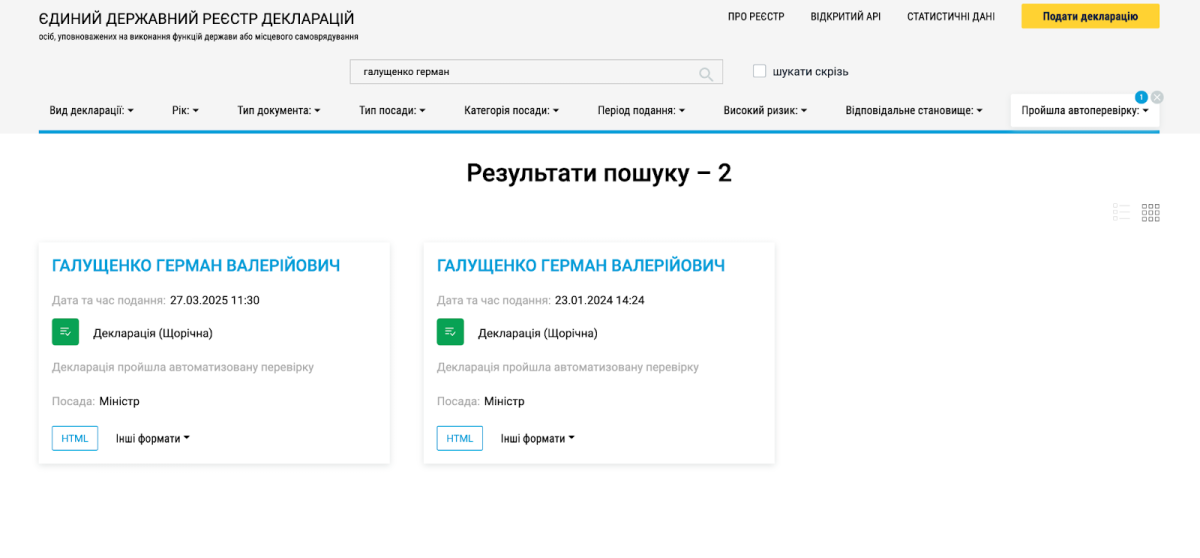Expand 'Тип документа' filter
Image resolution: width=1200 pixels, height=558 pixels.
tap(278, 111)
